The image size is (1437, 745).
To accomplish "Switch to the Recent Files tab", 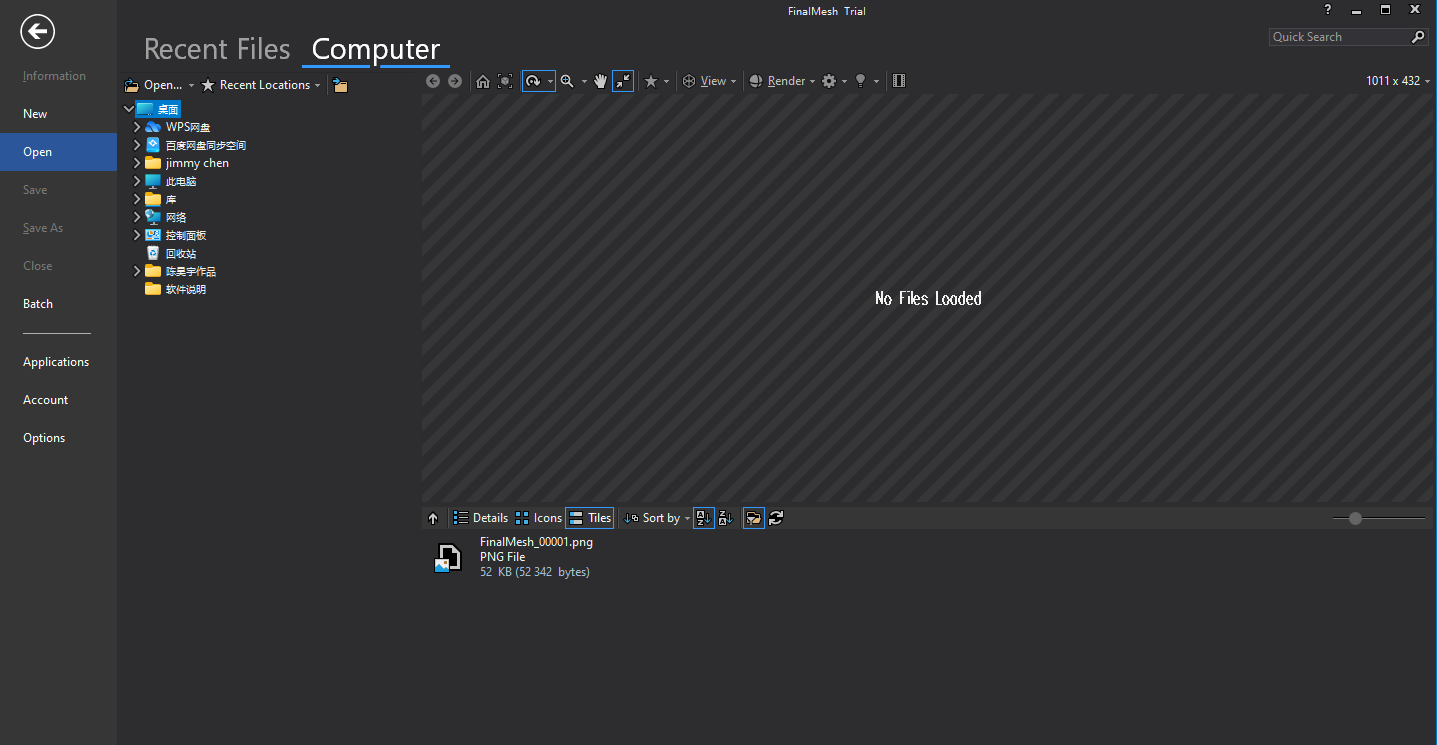I will [x=217, y=49].
